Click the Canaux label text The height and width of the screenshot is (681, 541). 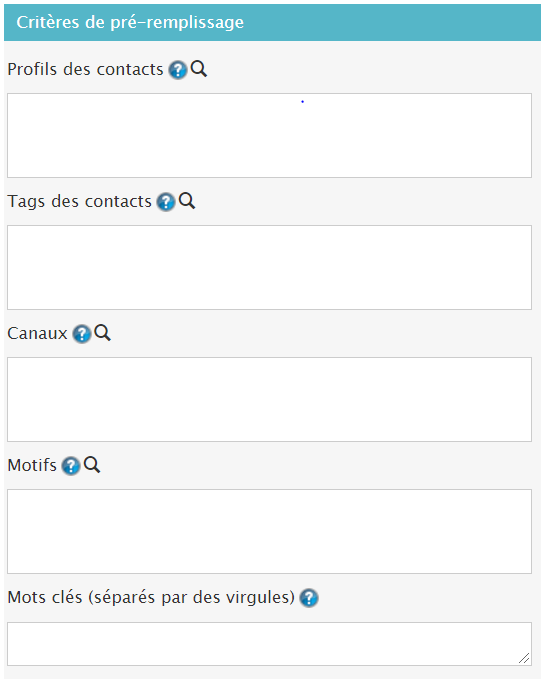37,334
